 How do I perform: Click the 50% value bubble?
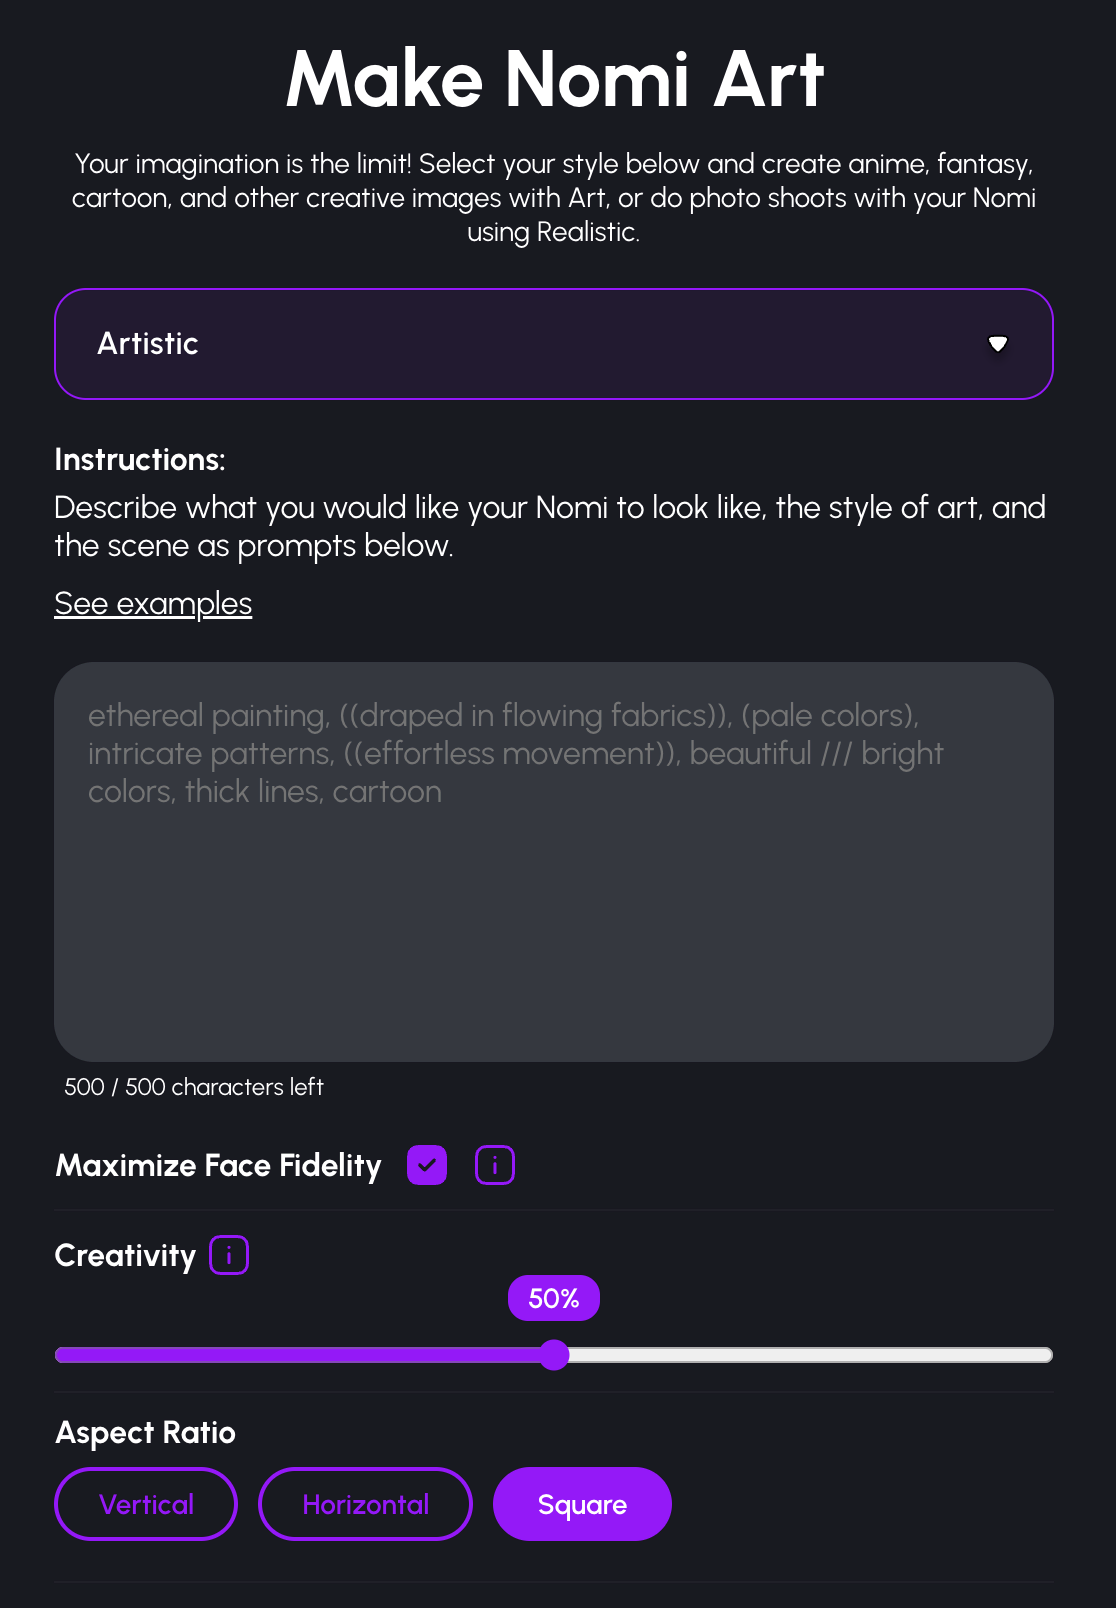point(554,1298)
